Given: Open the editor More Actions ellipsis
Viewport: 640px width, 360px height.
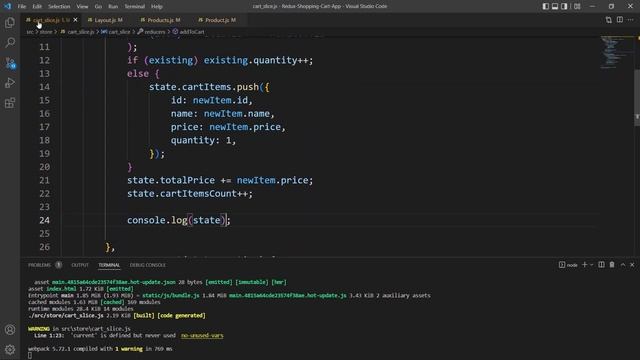Looking at the screenshot, I should (631, 20).
